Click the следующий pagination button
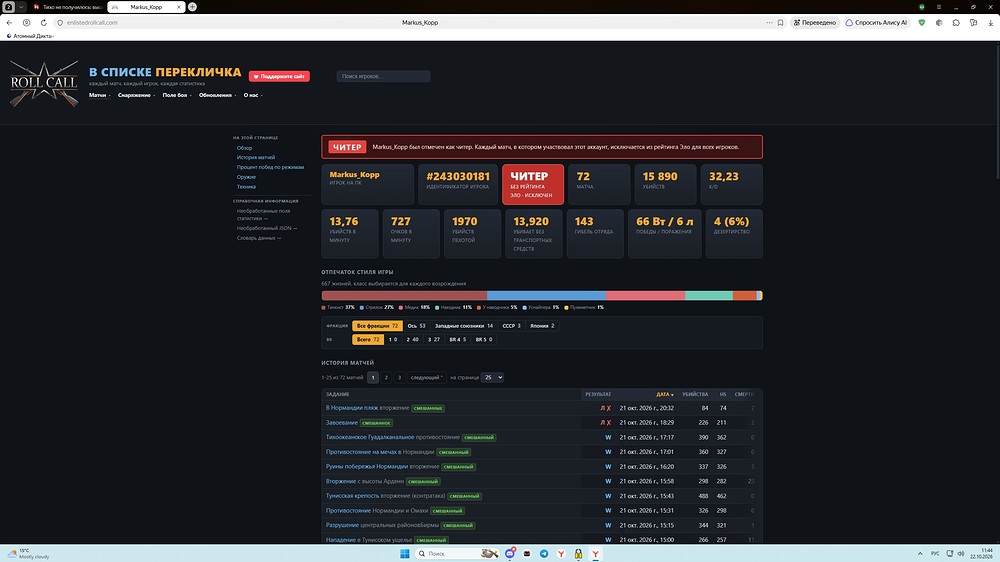The width and height of the screenshot is (1000, 562). (x=426, y=377)
